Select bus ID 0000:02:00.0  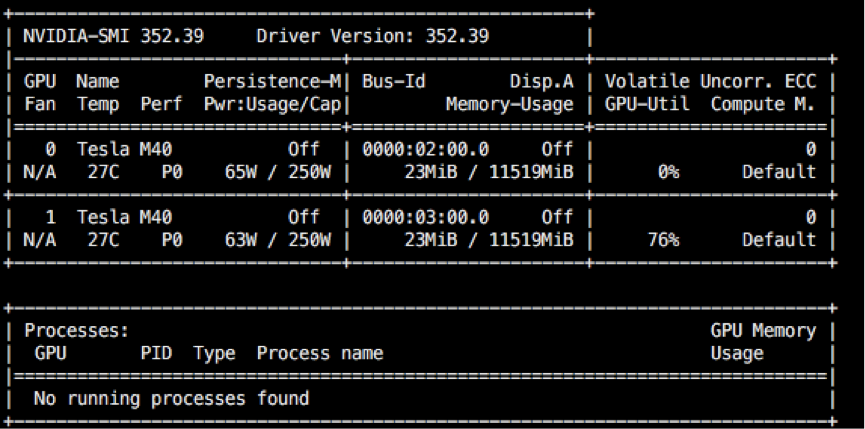coord(425,149)
